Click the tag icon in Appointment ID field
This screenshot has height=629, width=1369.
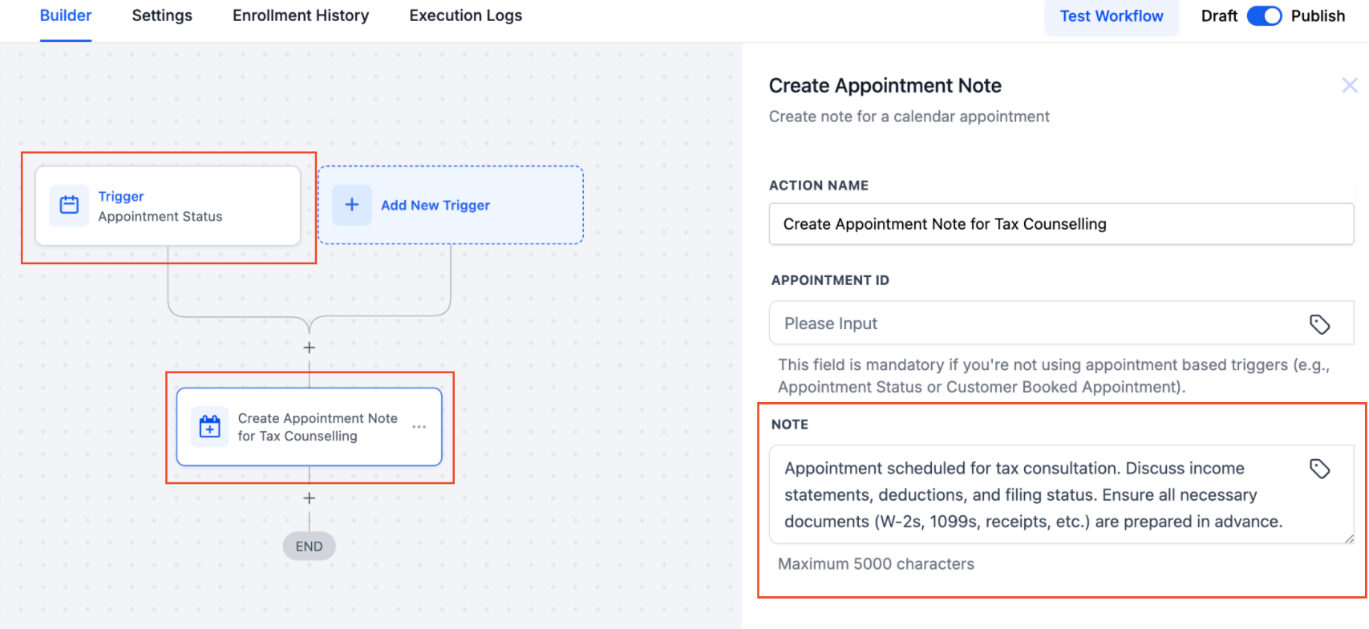(1319, 324)
